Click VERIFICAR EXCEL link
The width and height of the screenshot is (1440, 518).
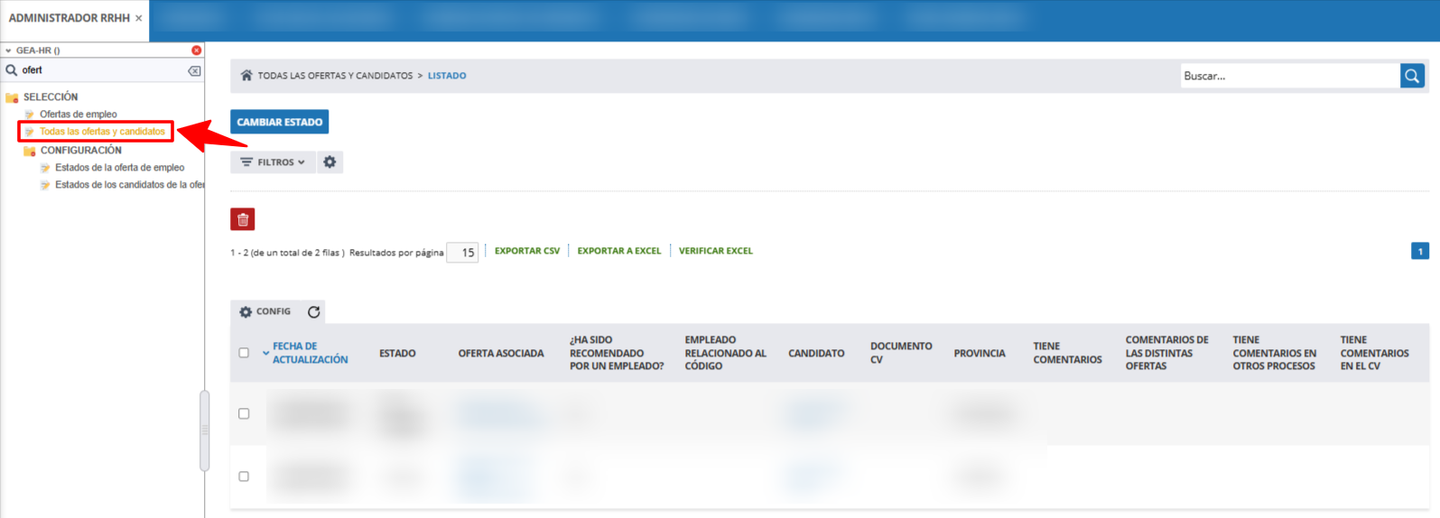click(716, 251)
